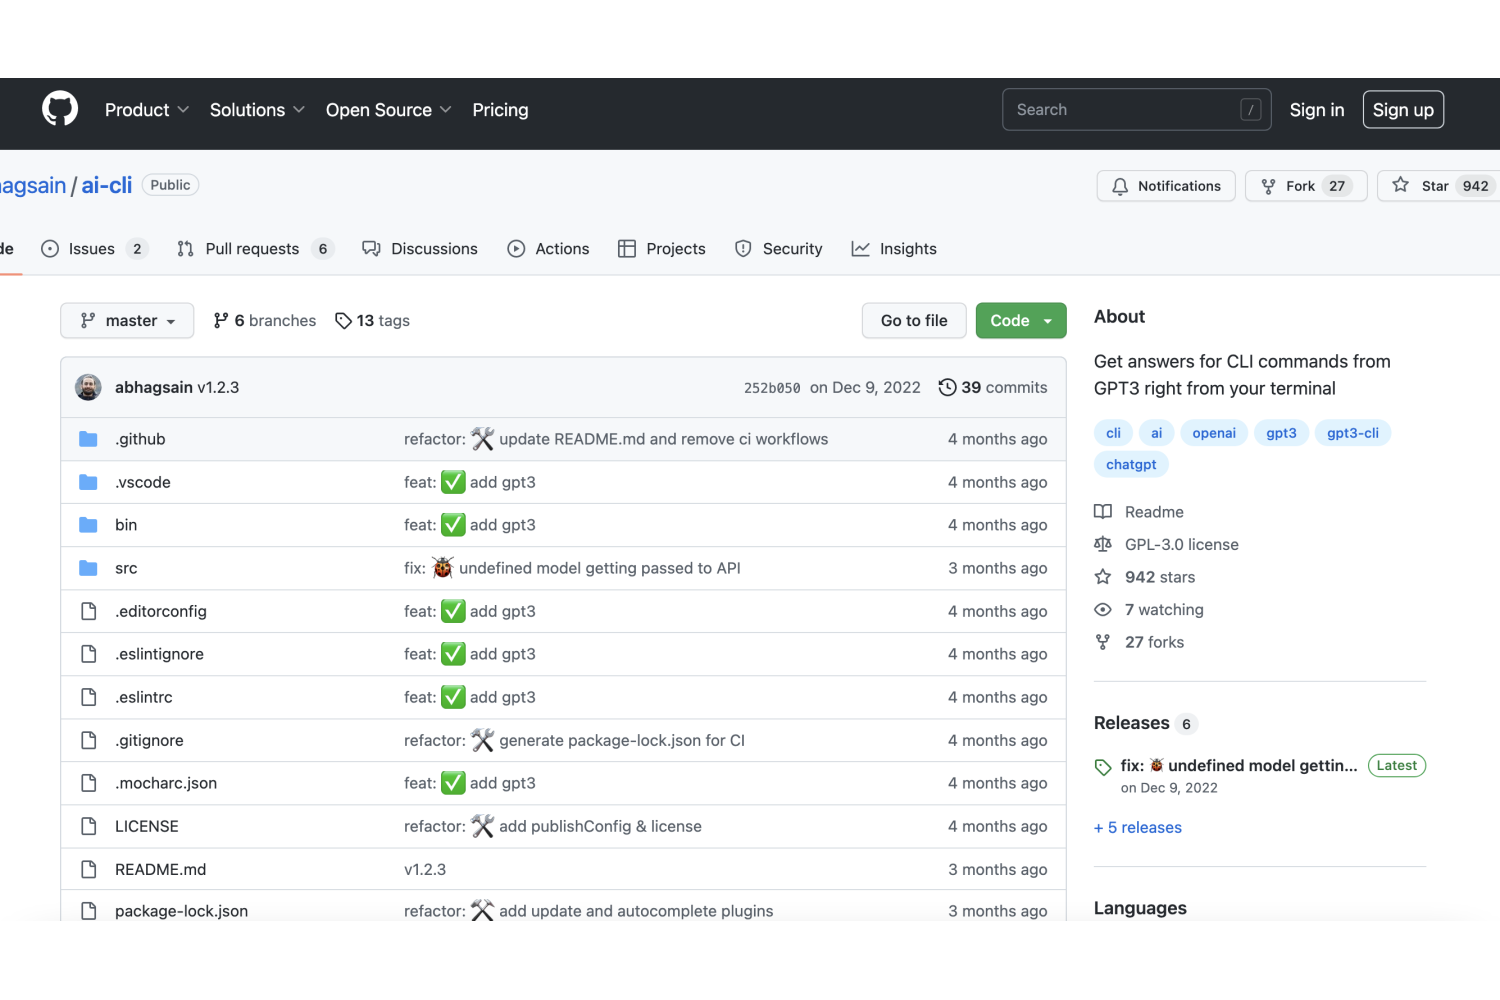Click the 942 star count

(x=1475, y=186)
